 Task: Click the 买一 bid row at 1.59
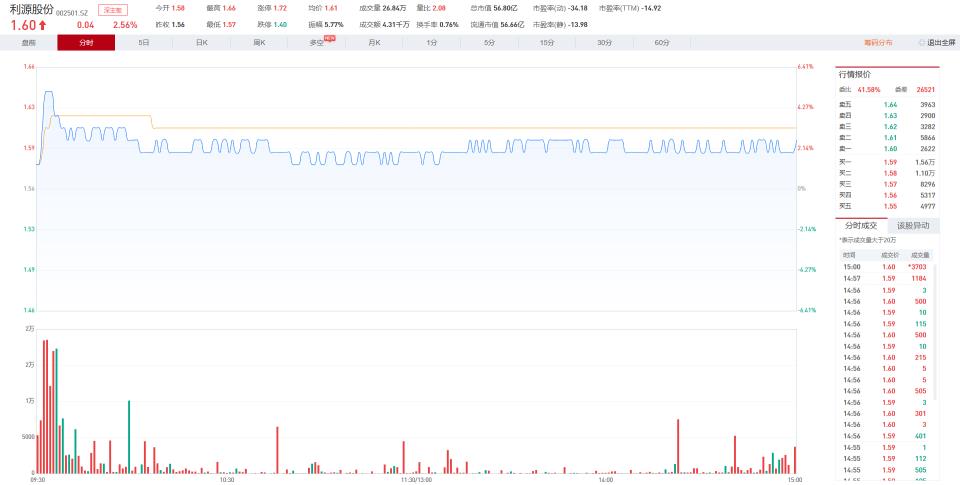[x=887, y=162]
